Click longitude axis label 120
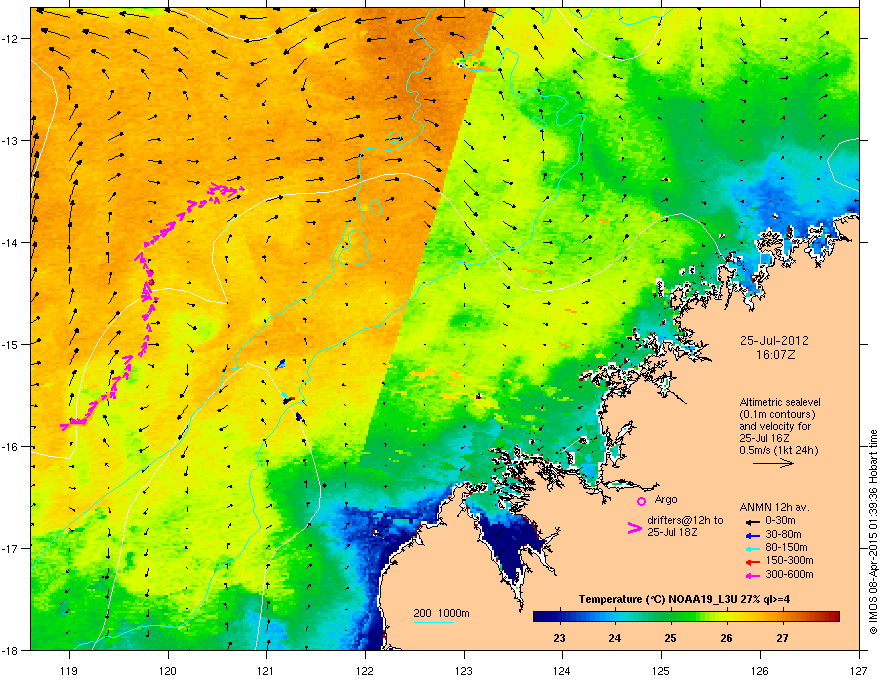 tap(168, 670)
